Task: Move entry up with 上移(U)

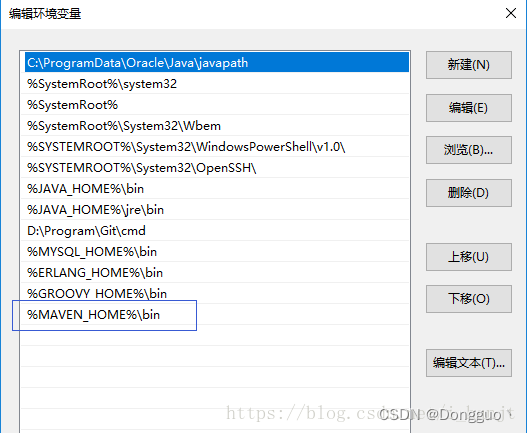Action: [x=469, y=257]
